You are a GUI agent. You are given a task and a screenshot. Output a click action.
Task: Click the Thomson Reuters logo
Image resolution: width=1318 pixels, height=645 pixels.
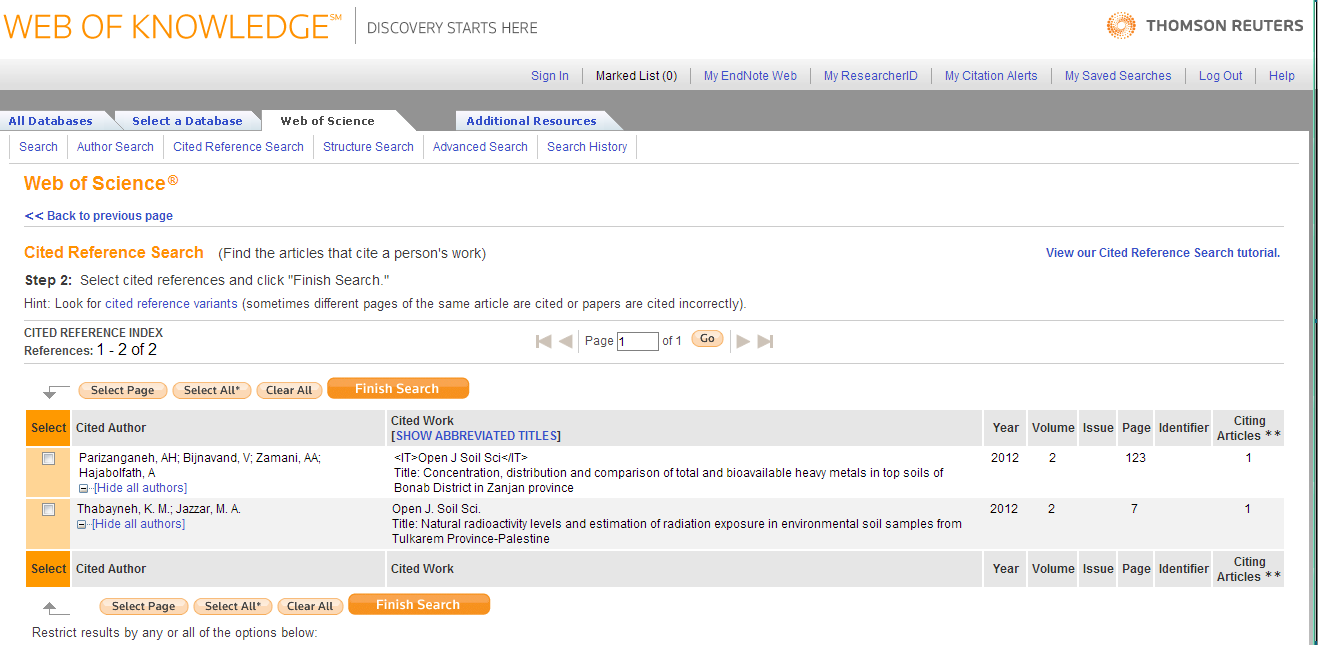1205,26
